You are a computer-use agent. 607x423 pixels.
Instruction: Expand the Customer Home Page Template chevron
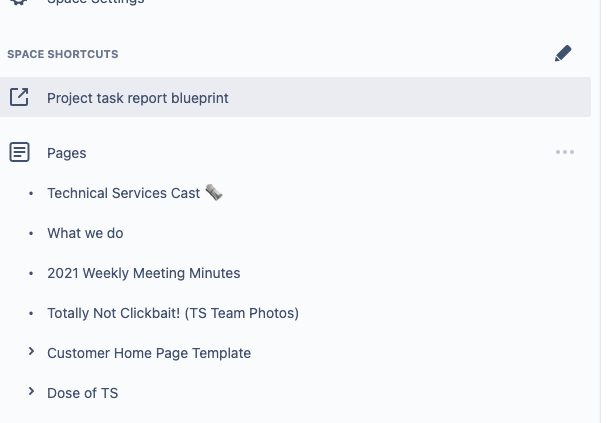pos(31,351)
